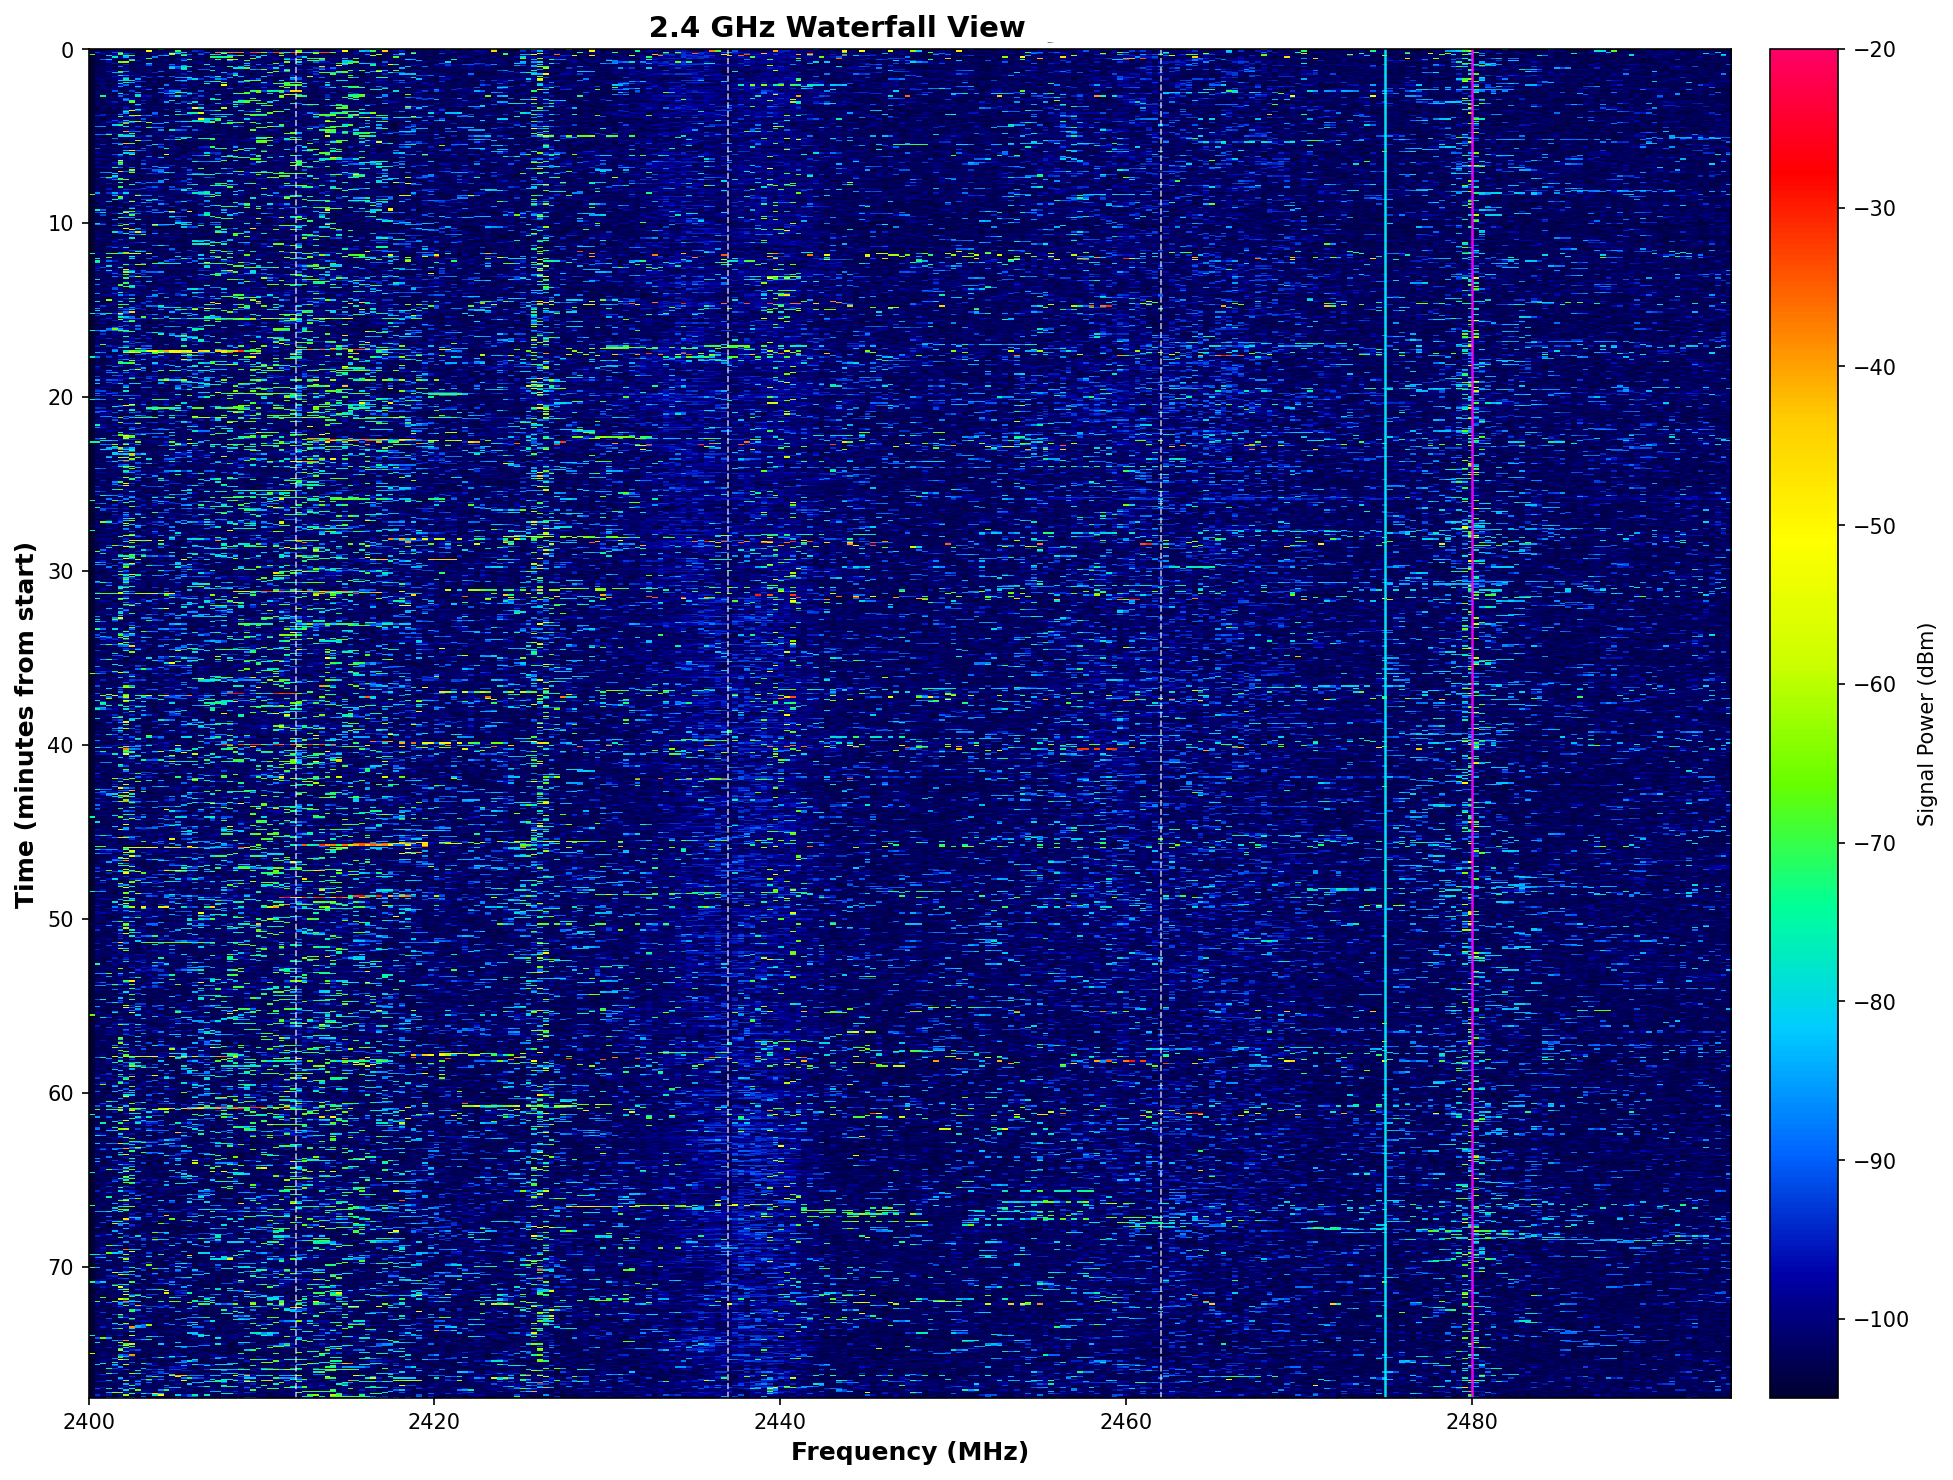
Task: Select the magenta trace at 2480 MHz
Action: [x=1473, y=700]
